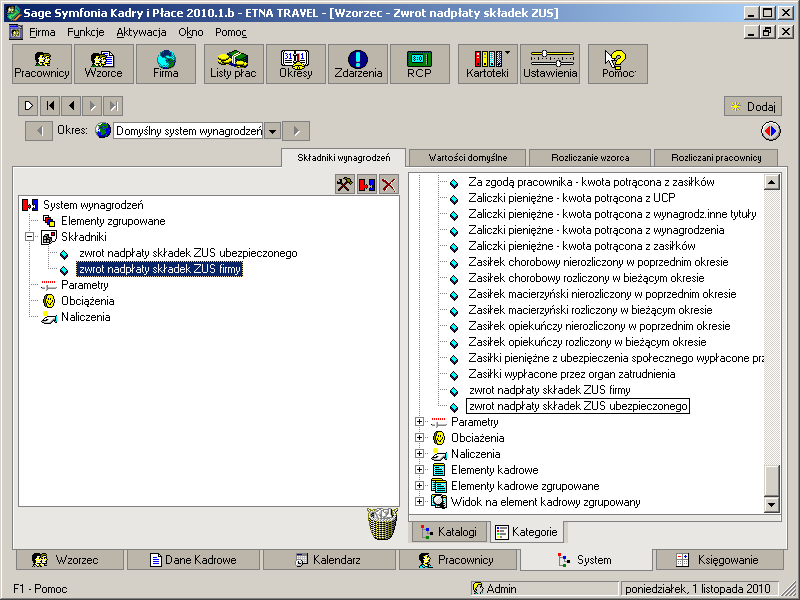This screenshot has width=800, height=600.
Task: Expand the Elementy kadrowe node
Action: tap(420, 470)
